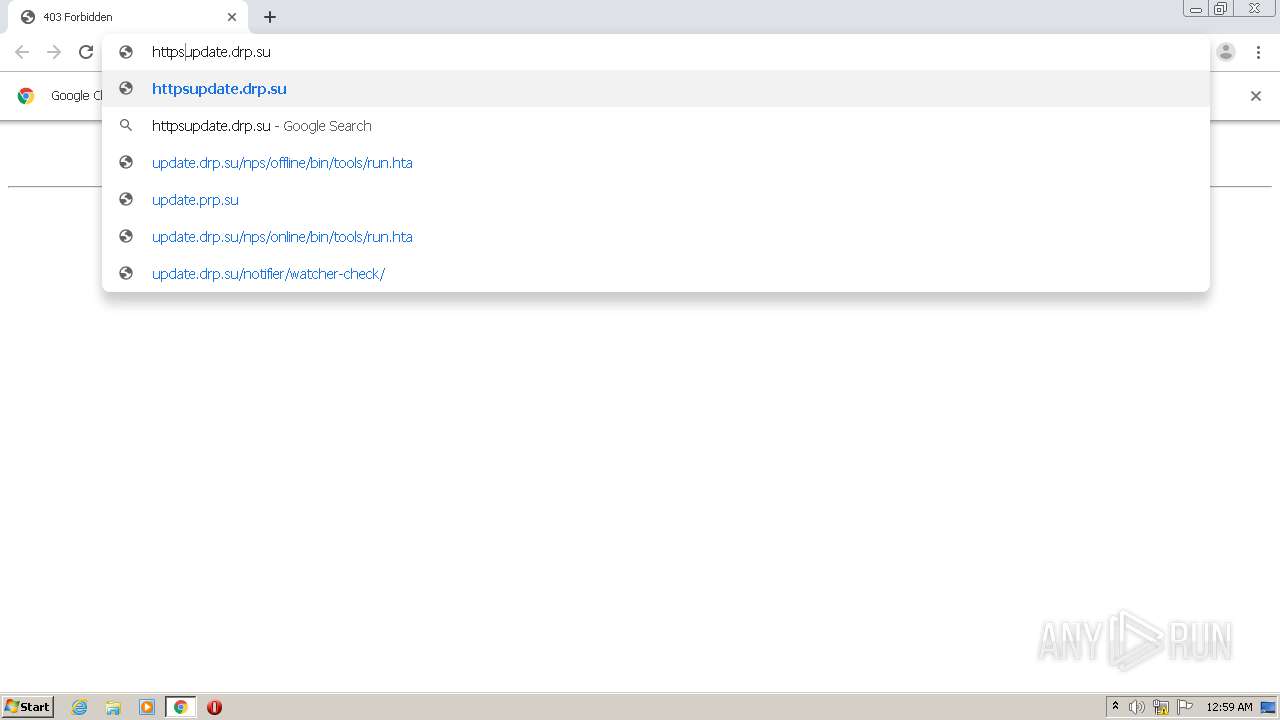Image resolution: width=1280 pixels, height=720 pixels.
Task: Open the Windows Start menu
Action: click(x=28, y=707)
